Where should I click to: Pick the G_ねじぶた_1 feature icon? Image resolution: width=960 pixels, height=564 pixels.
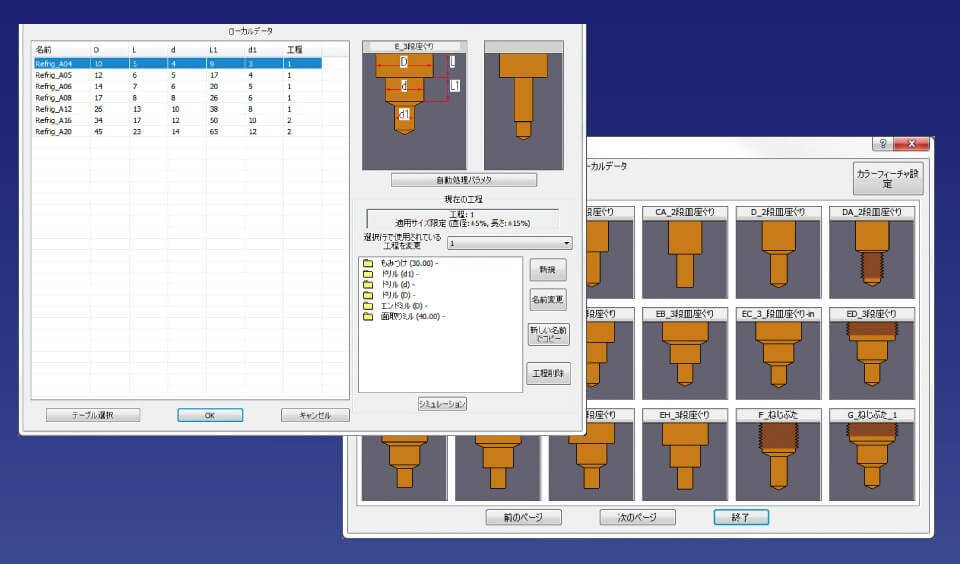coord(872,456)
